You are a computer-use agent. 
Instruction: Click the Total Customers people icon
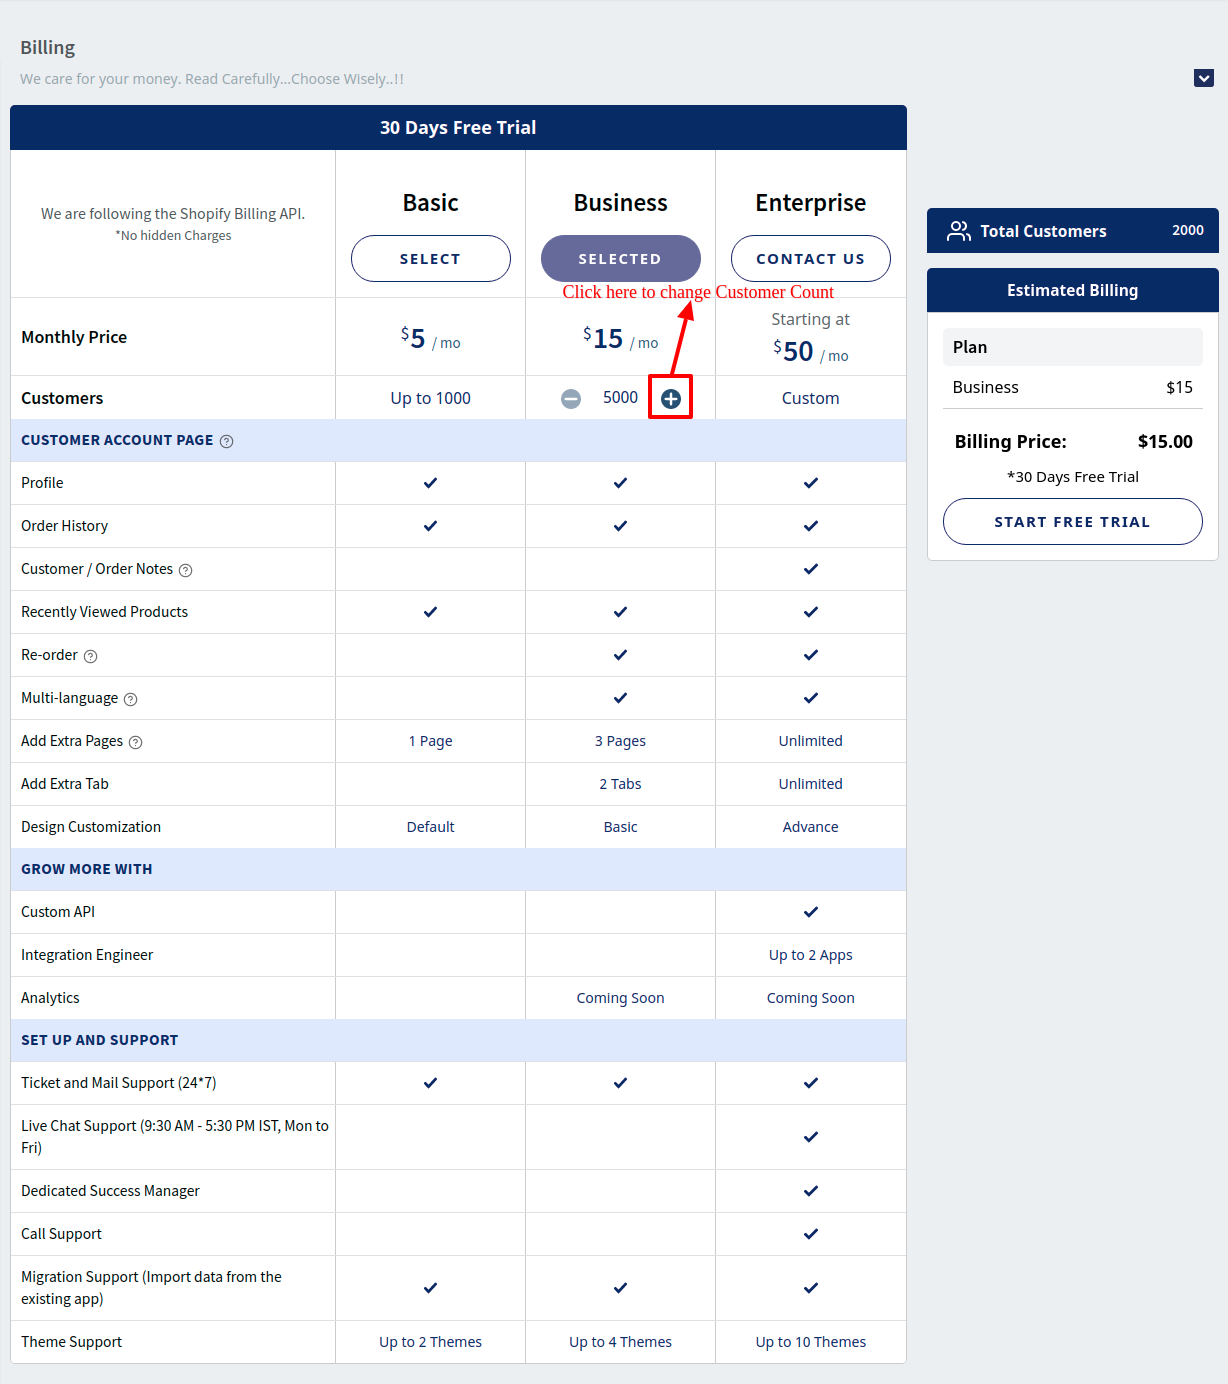tap(958, 231)
